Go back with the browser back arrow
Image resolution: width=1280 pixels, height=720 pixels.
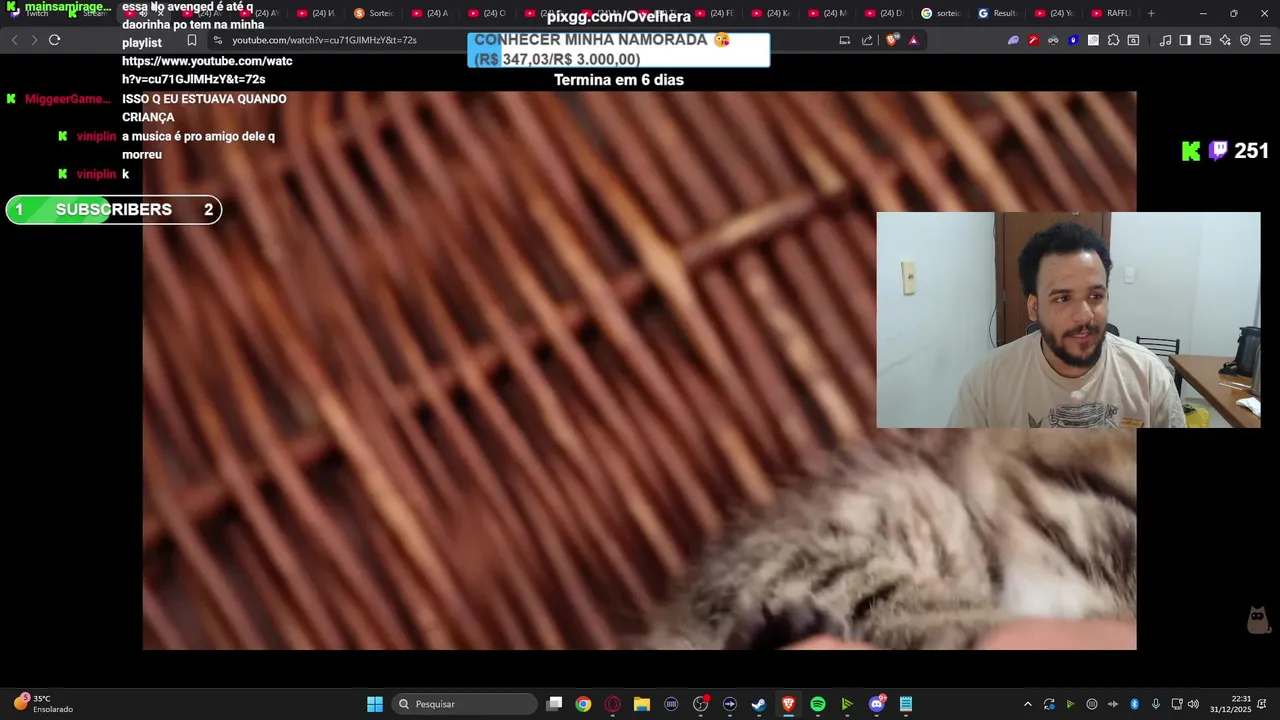click(14, 40)
